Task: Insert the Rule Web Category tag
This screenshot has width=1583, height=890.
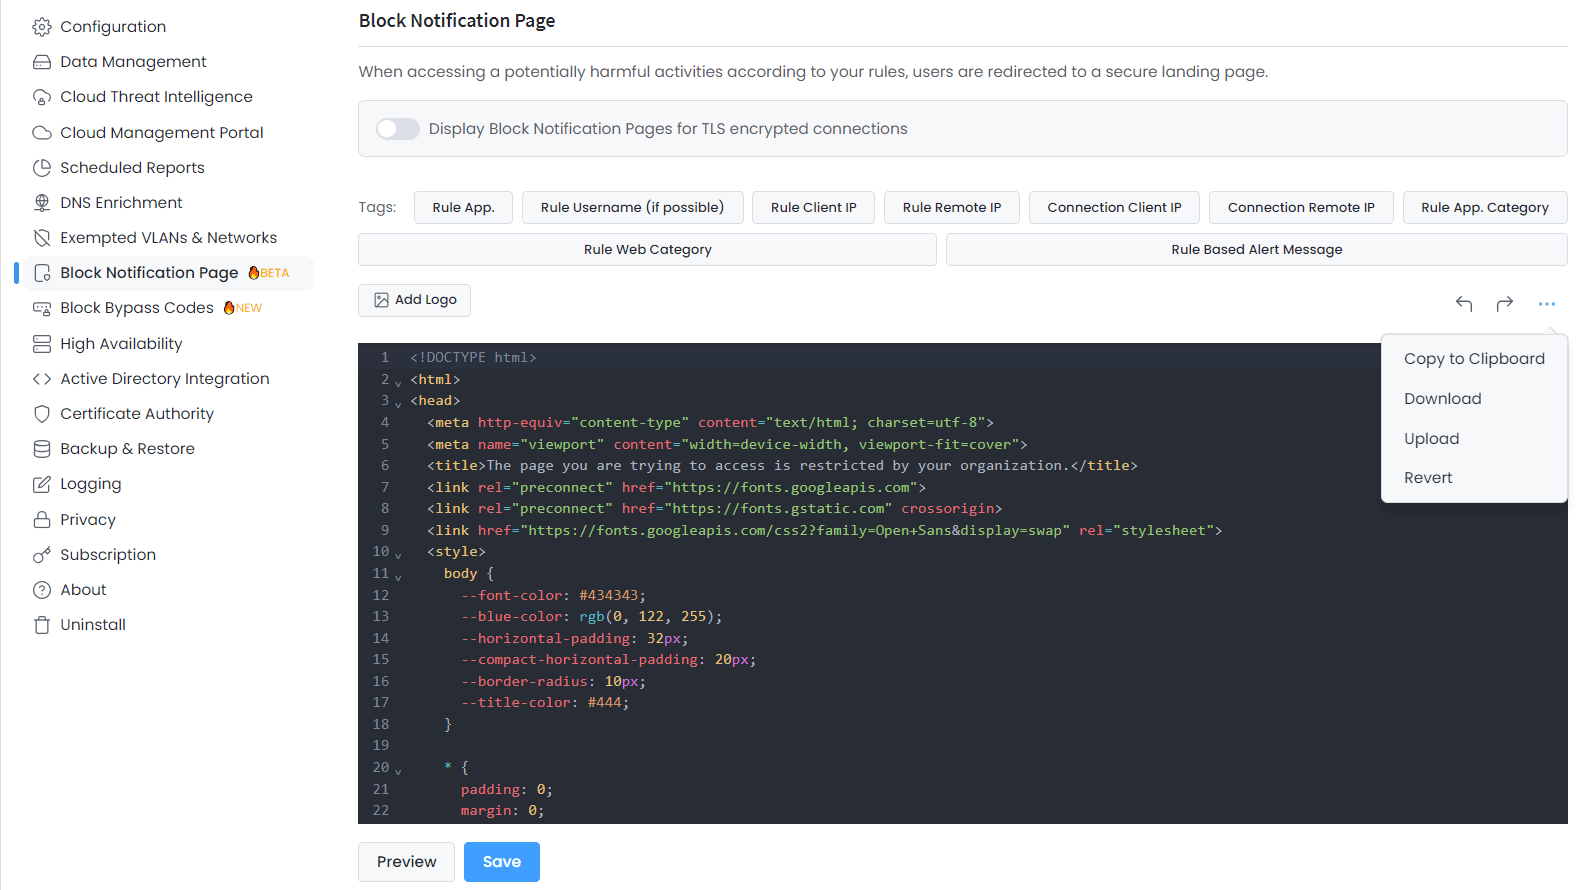Action: (647, 250)
